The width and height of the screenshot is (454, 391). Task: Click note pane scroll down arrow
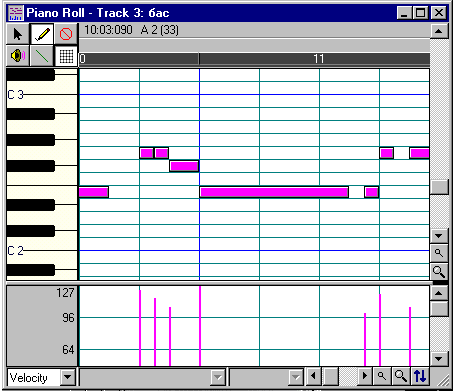coord(439,236)
